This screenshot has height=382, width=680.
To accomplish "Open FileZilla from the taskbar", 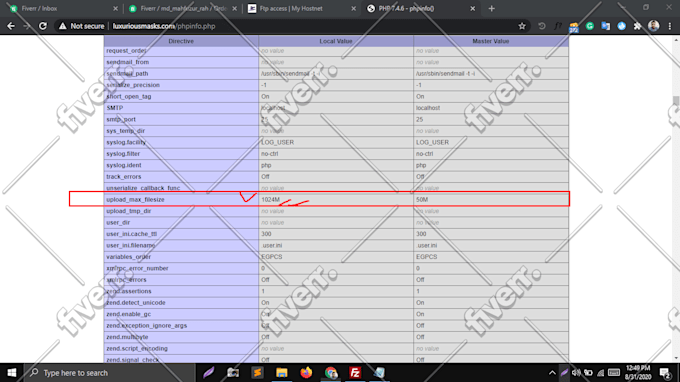I will click(x=355, y=372).
